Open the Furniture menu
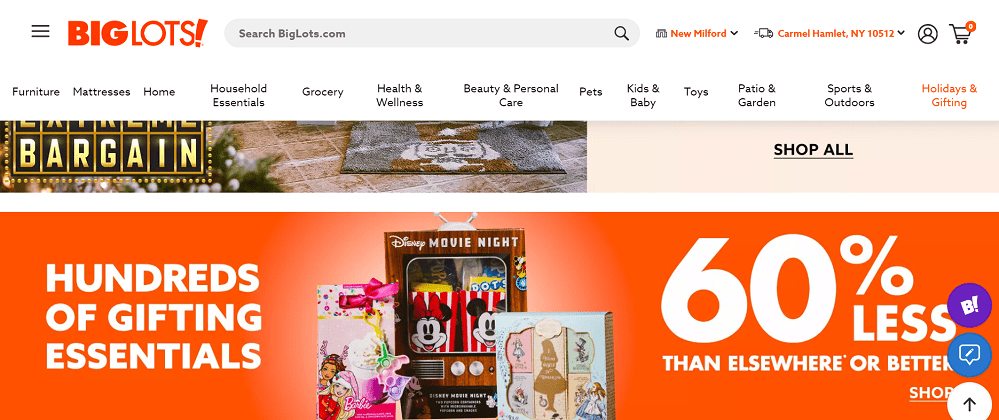The image size is (999, 420). point(36,92)
